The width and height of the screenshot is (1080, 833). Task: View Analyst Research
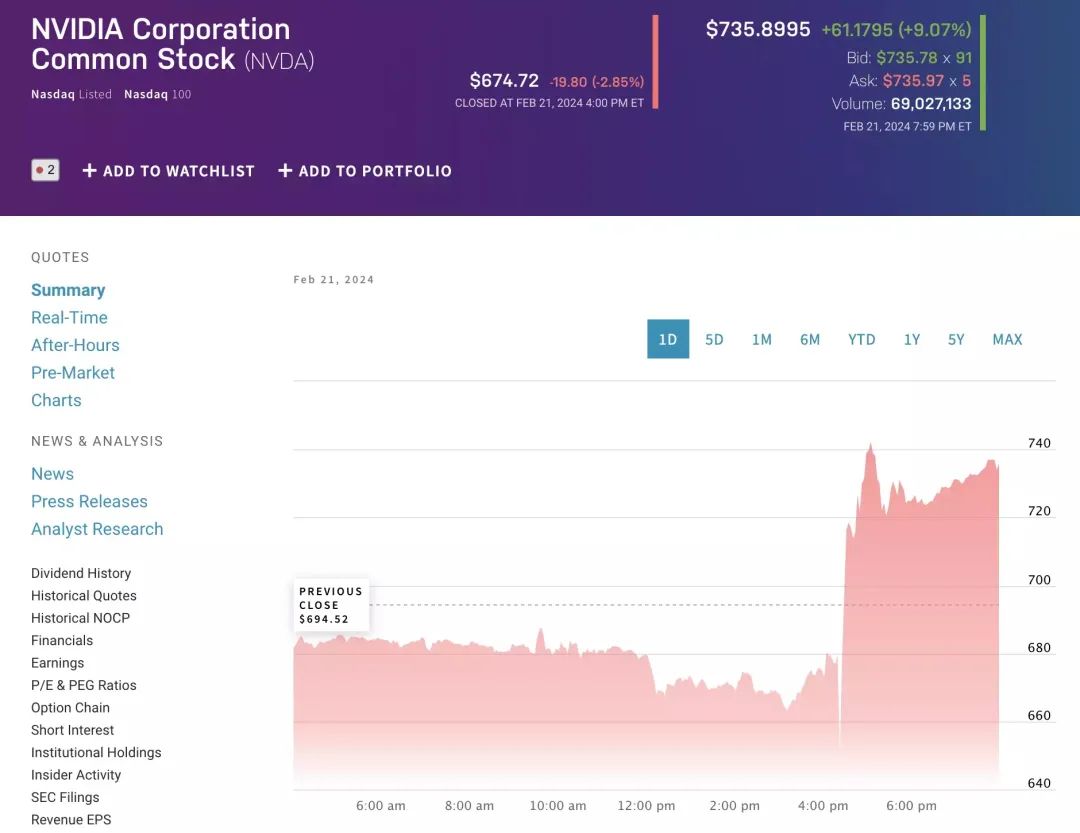point(97,529)
